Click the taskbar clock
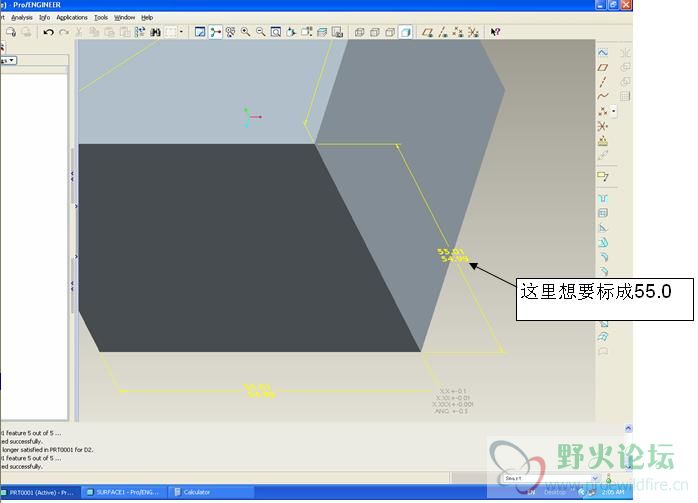Screen dimensions: 698x503 613,492
